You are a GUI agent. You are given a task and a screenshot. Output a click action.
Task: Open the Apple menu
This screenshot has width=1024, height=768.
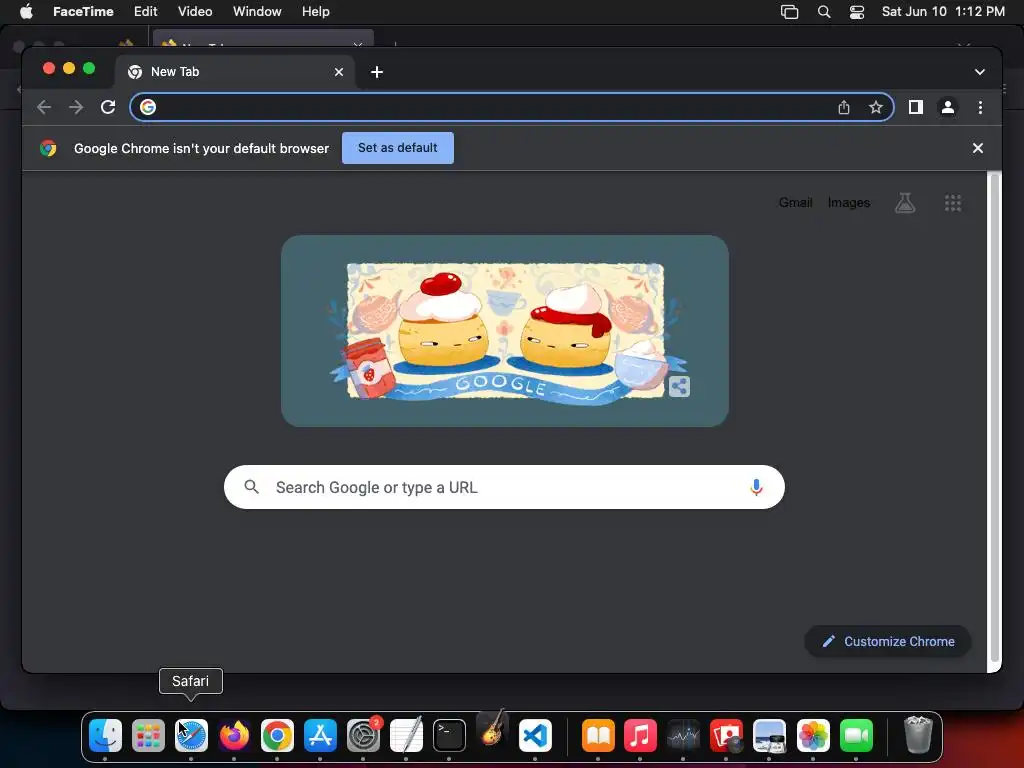click(x=26, y=12)
